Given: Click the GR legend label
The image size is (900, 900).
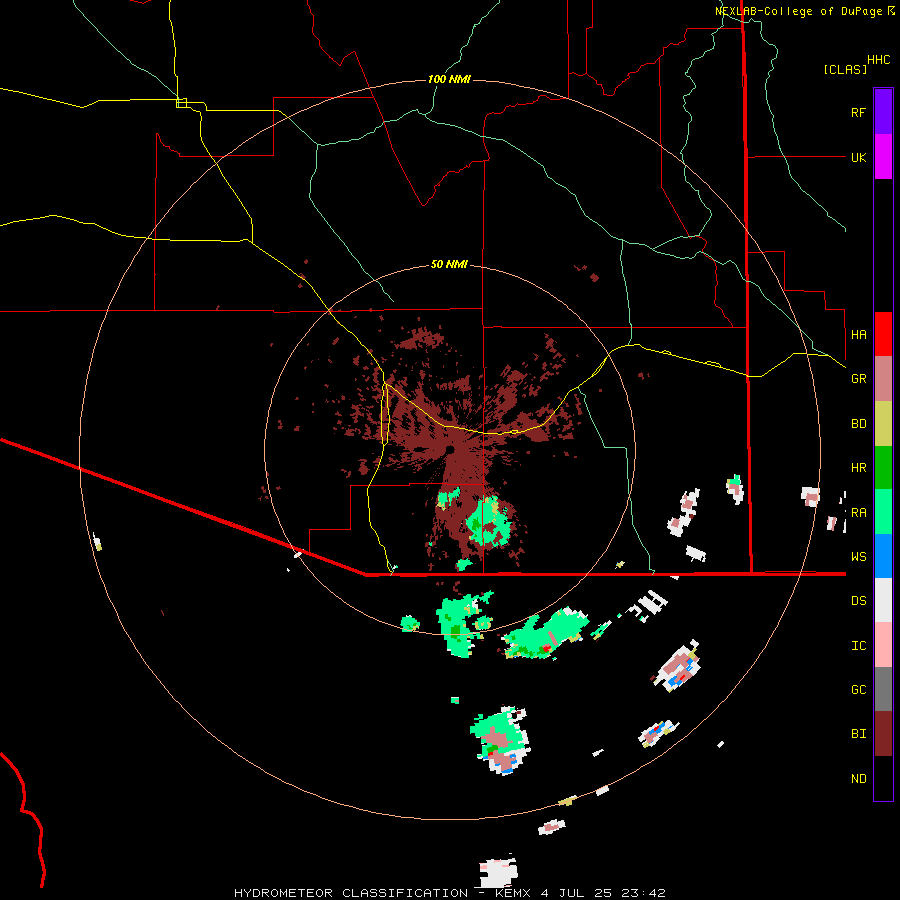Looking at the screenshot, I should click(858, 379).
